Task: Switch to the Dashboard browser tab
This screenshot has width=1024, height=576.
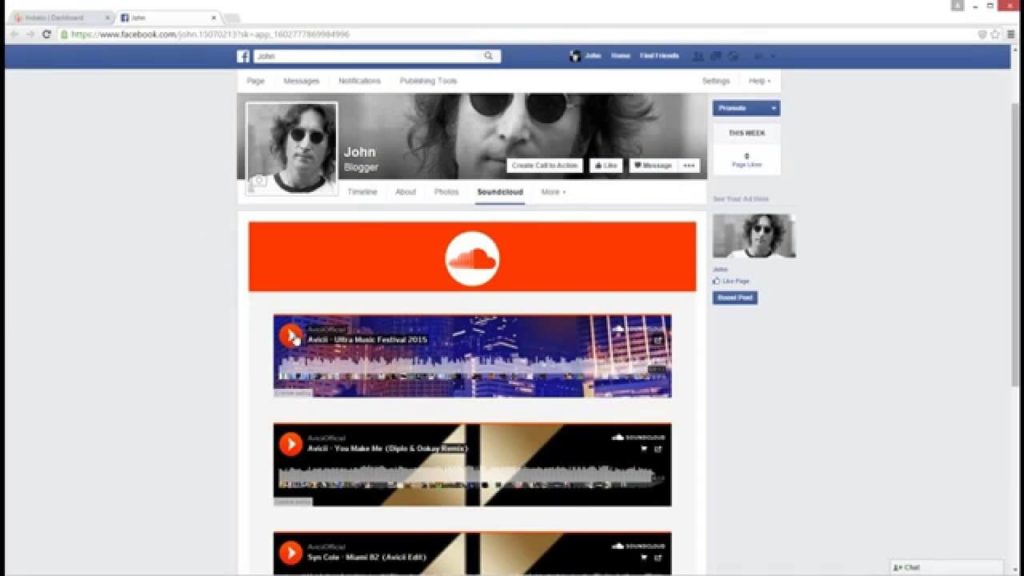Action: [x=60, y=18]
